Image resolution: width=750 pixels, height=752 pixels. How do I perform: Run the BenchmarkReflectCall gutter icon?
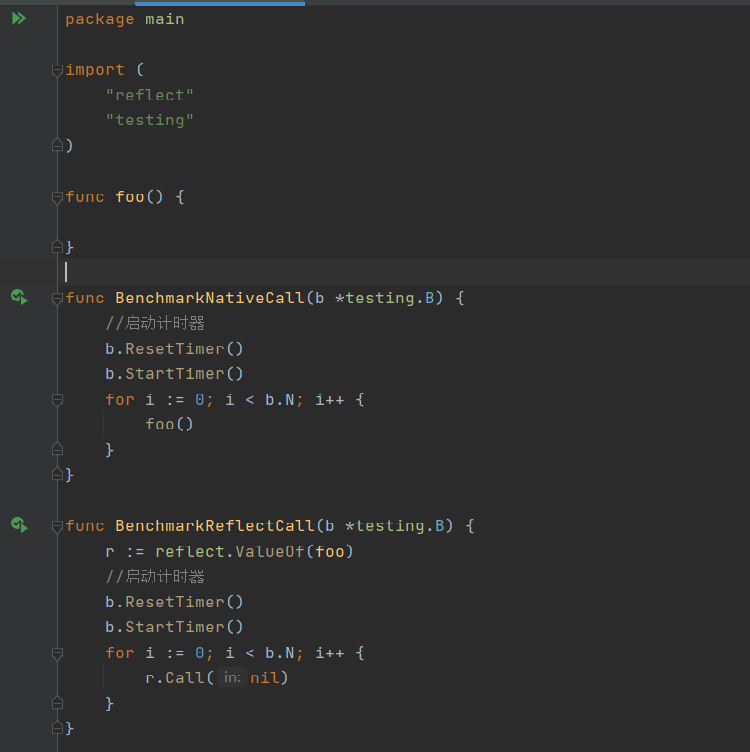click(19, 525)
